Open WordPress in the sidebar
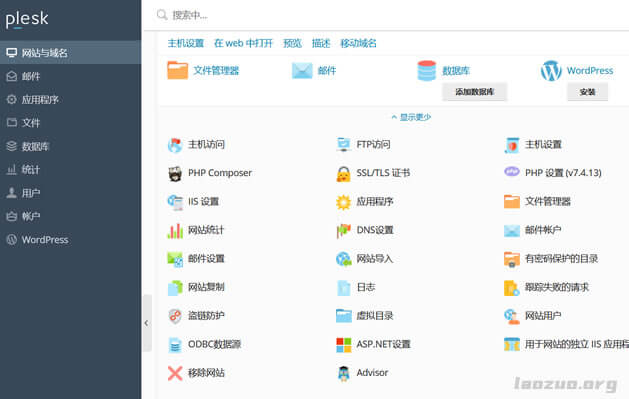This screenshot has height=399, width=629. tap(71, 239)
